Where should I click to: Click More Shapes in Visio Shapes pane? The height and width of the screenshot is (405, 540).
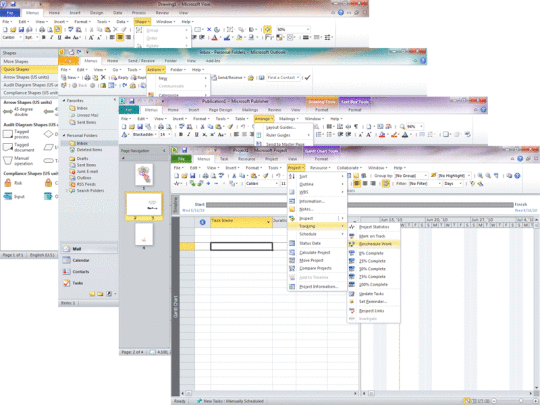pyautogui.click(x=29, y=61)
